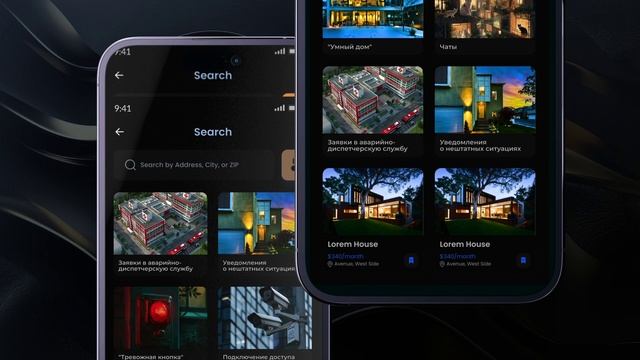The width and height of the screenshot is (640, 360).
Task: Open the 'Уведомления о нештатных ситуациях' image on the left phone
Action: point(256,223)
